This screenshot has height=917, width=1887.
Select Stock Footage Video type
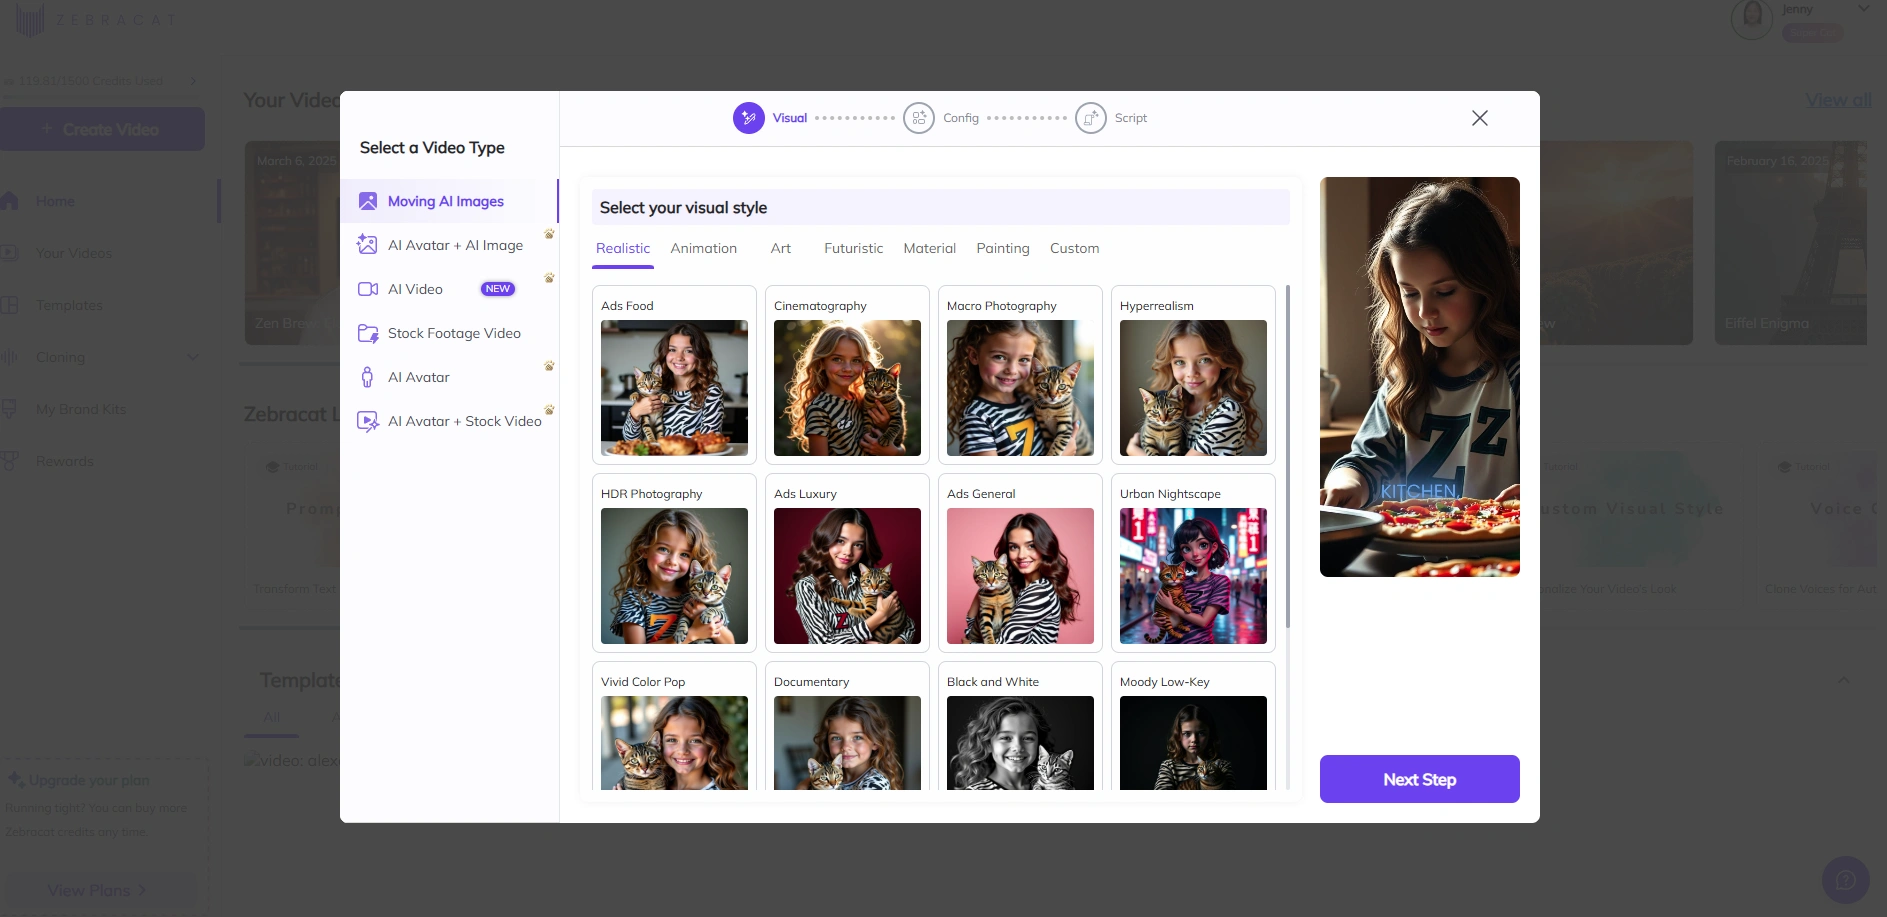coord(449,333)
